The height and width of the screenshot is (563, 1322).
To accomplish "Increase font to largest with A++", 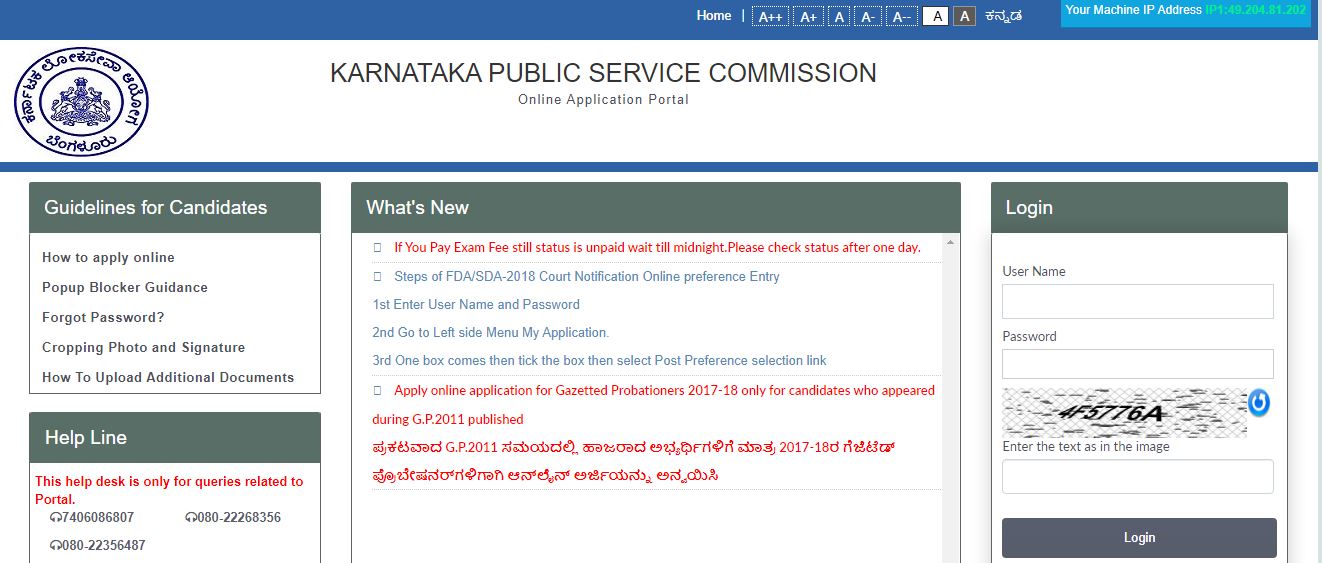I will (x=770, y=16).
